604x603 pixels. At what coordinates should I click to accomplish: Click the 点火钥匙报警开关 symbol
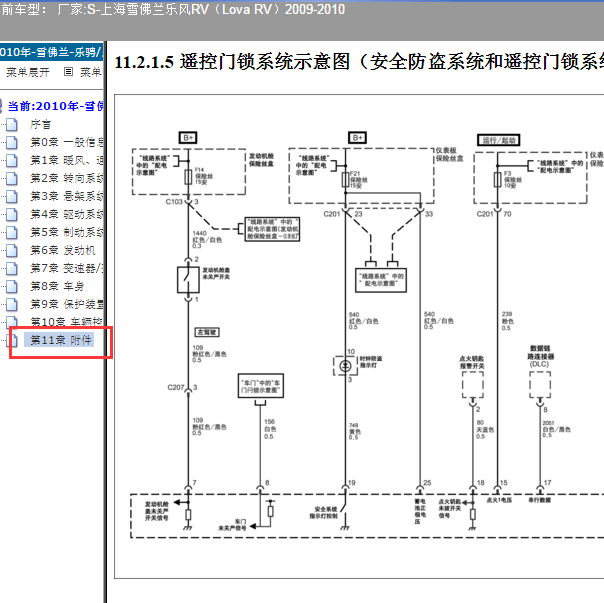click(473, 385)
